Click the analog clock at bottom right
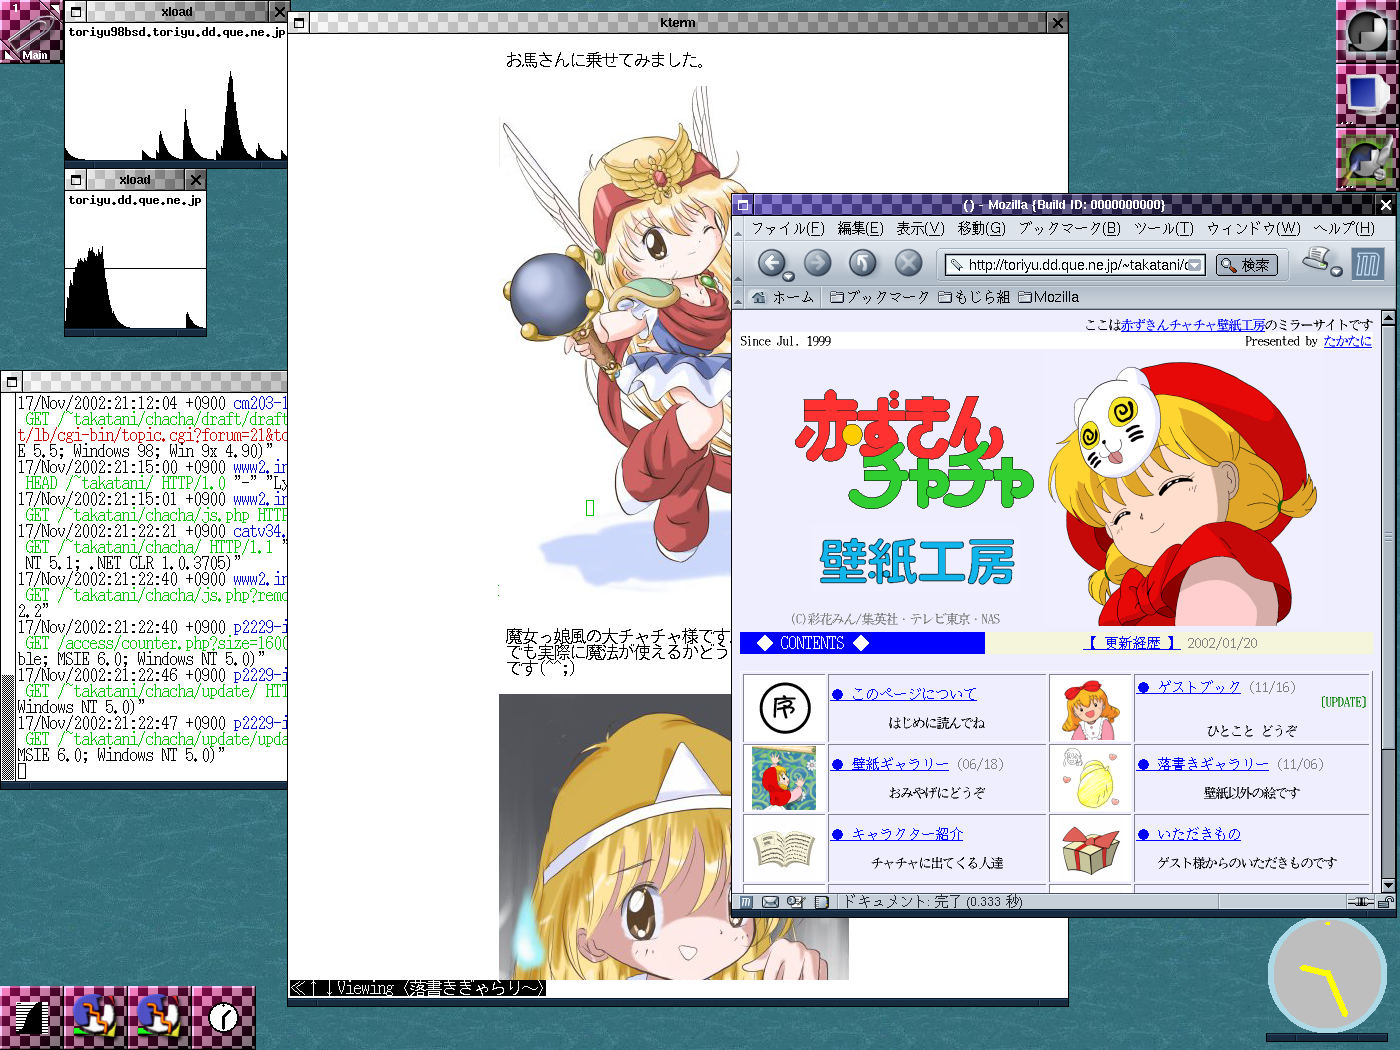 (x=1327, y=976)
